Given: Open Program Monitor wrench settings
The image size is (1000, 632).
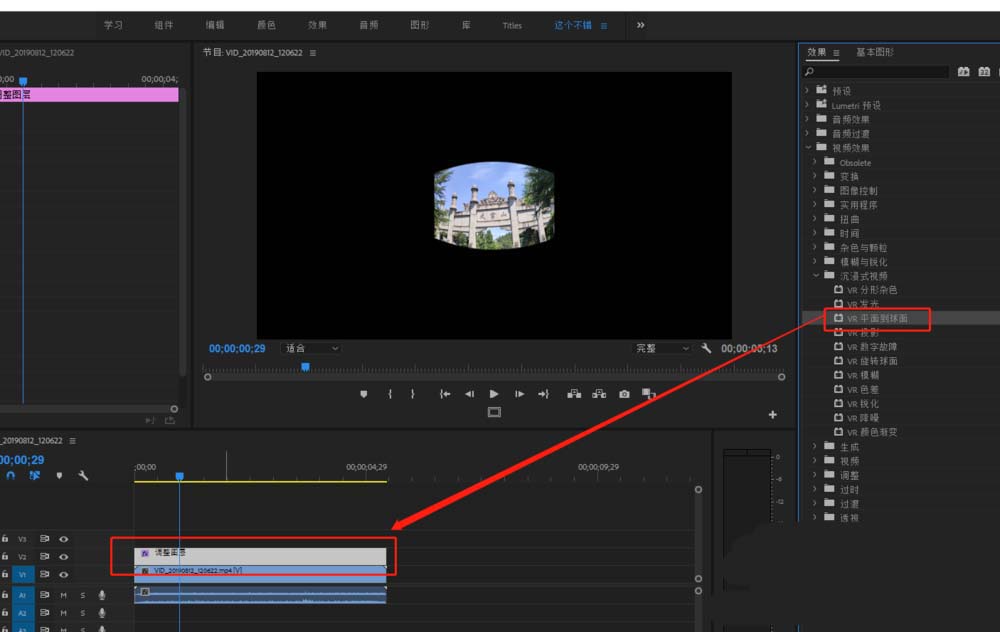Looking at the screenshot, I should coord(706,348).
